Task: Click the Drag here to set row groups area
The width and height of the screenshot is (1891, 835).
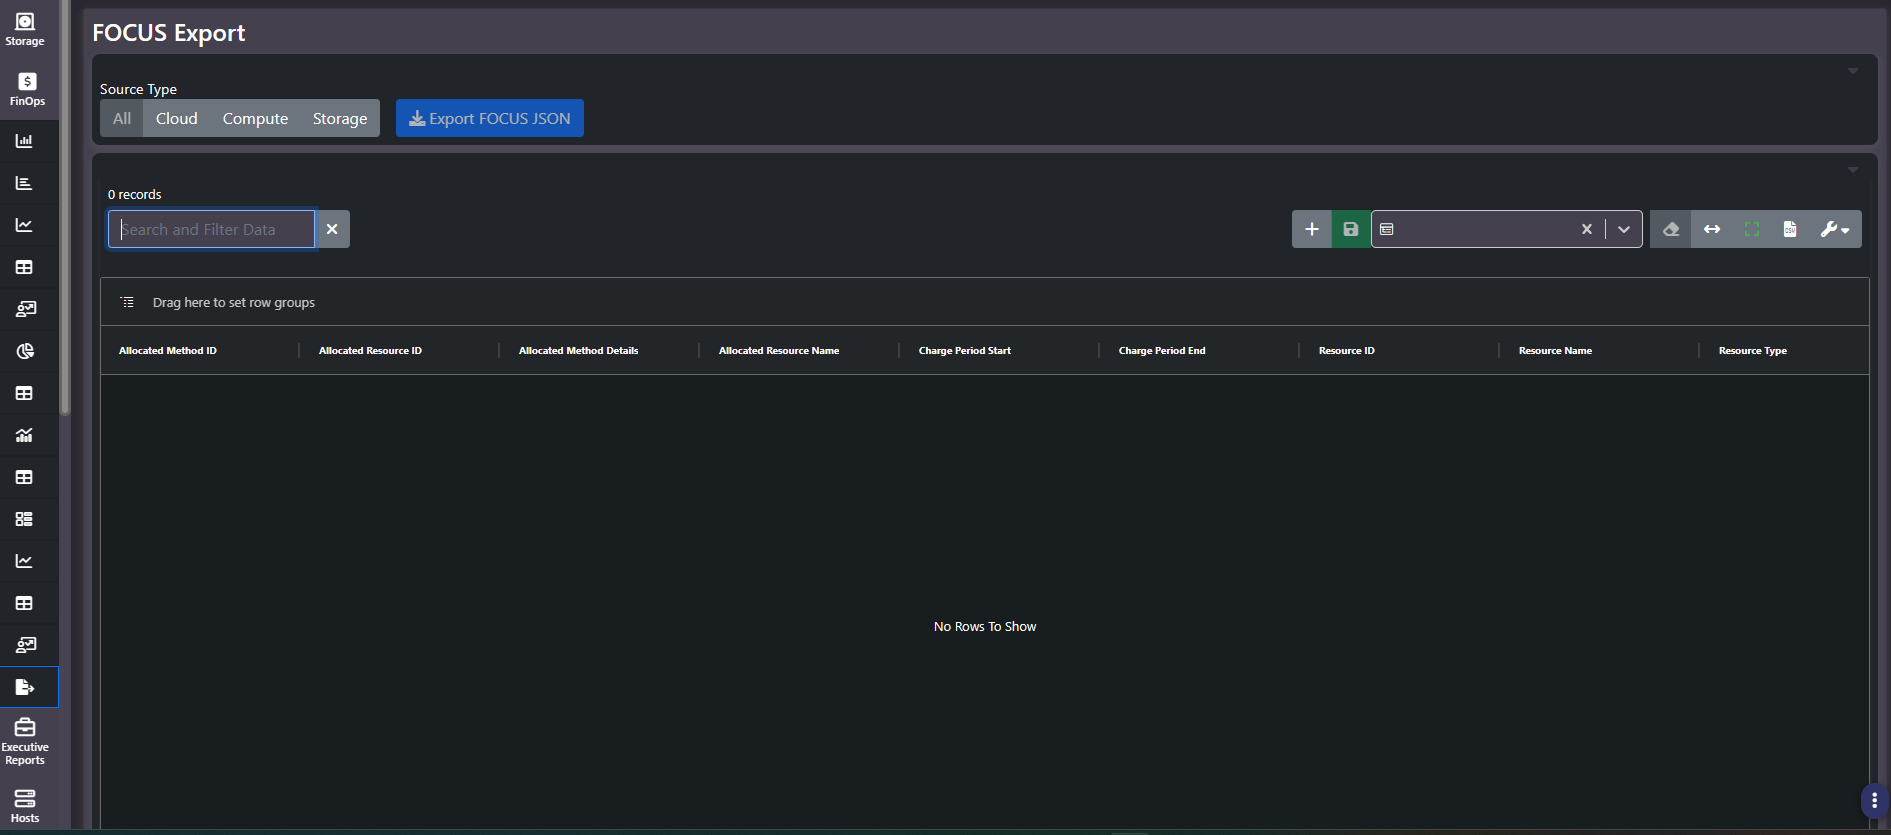Action: click(x=234, y=302)
